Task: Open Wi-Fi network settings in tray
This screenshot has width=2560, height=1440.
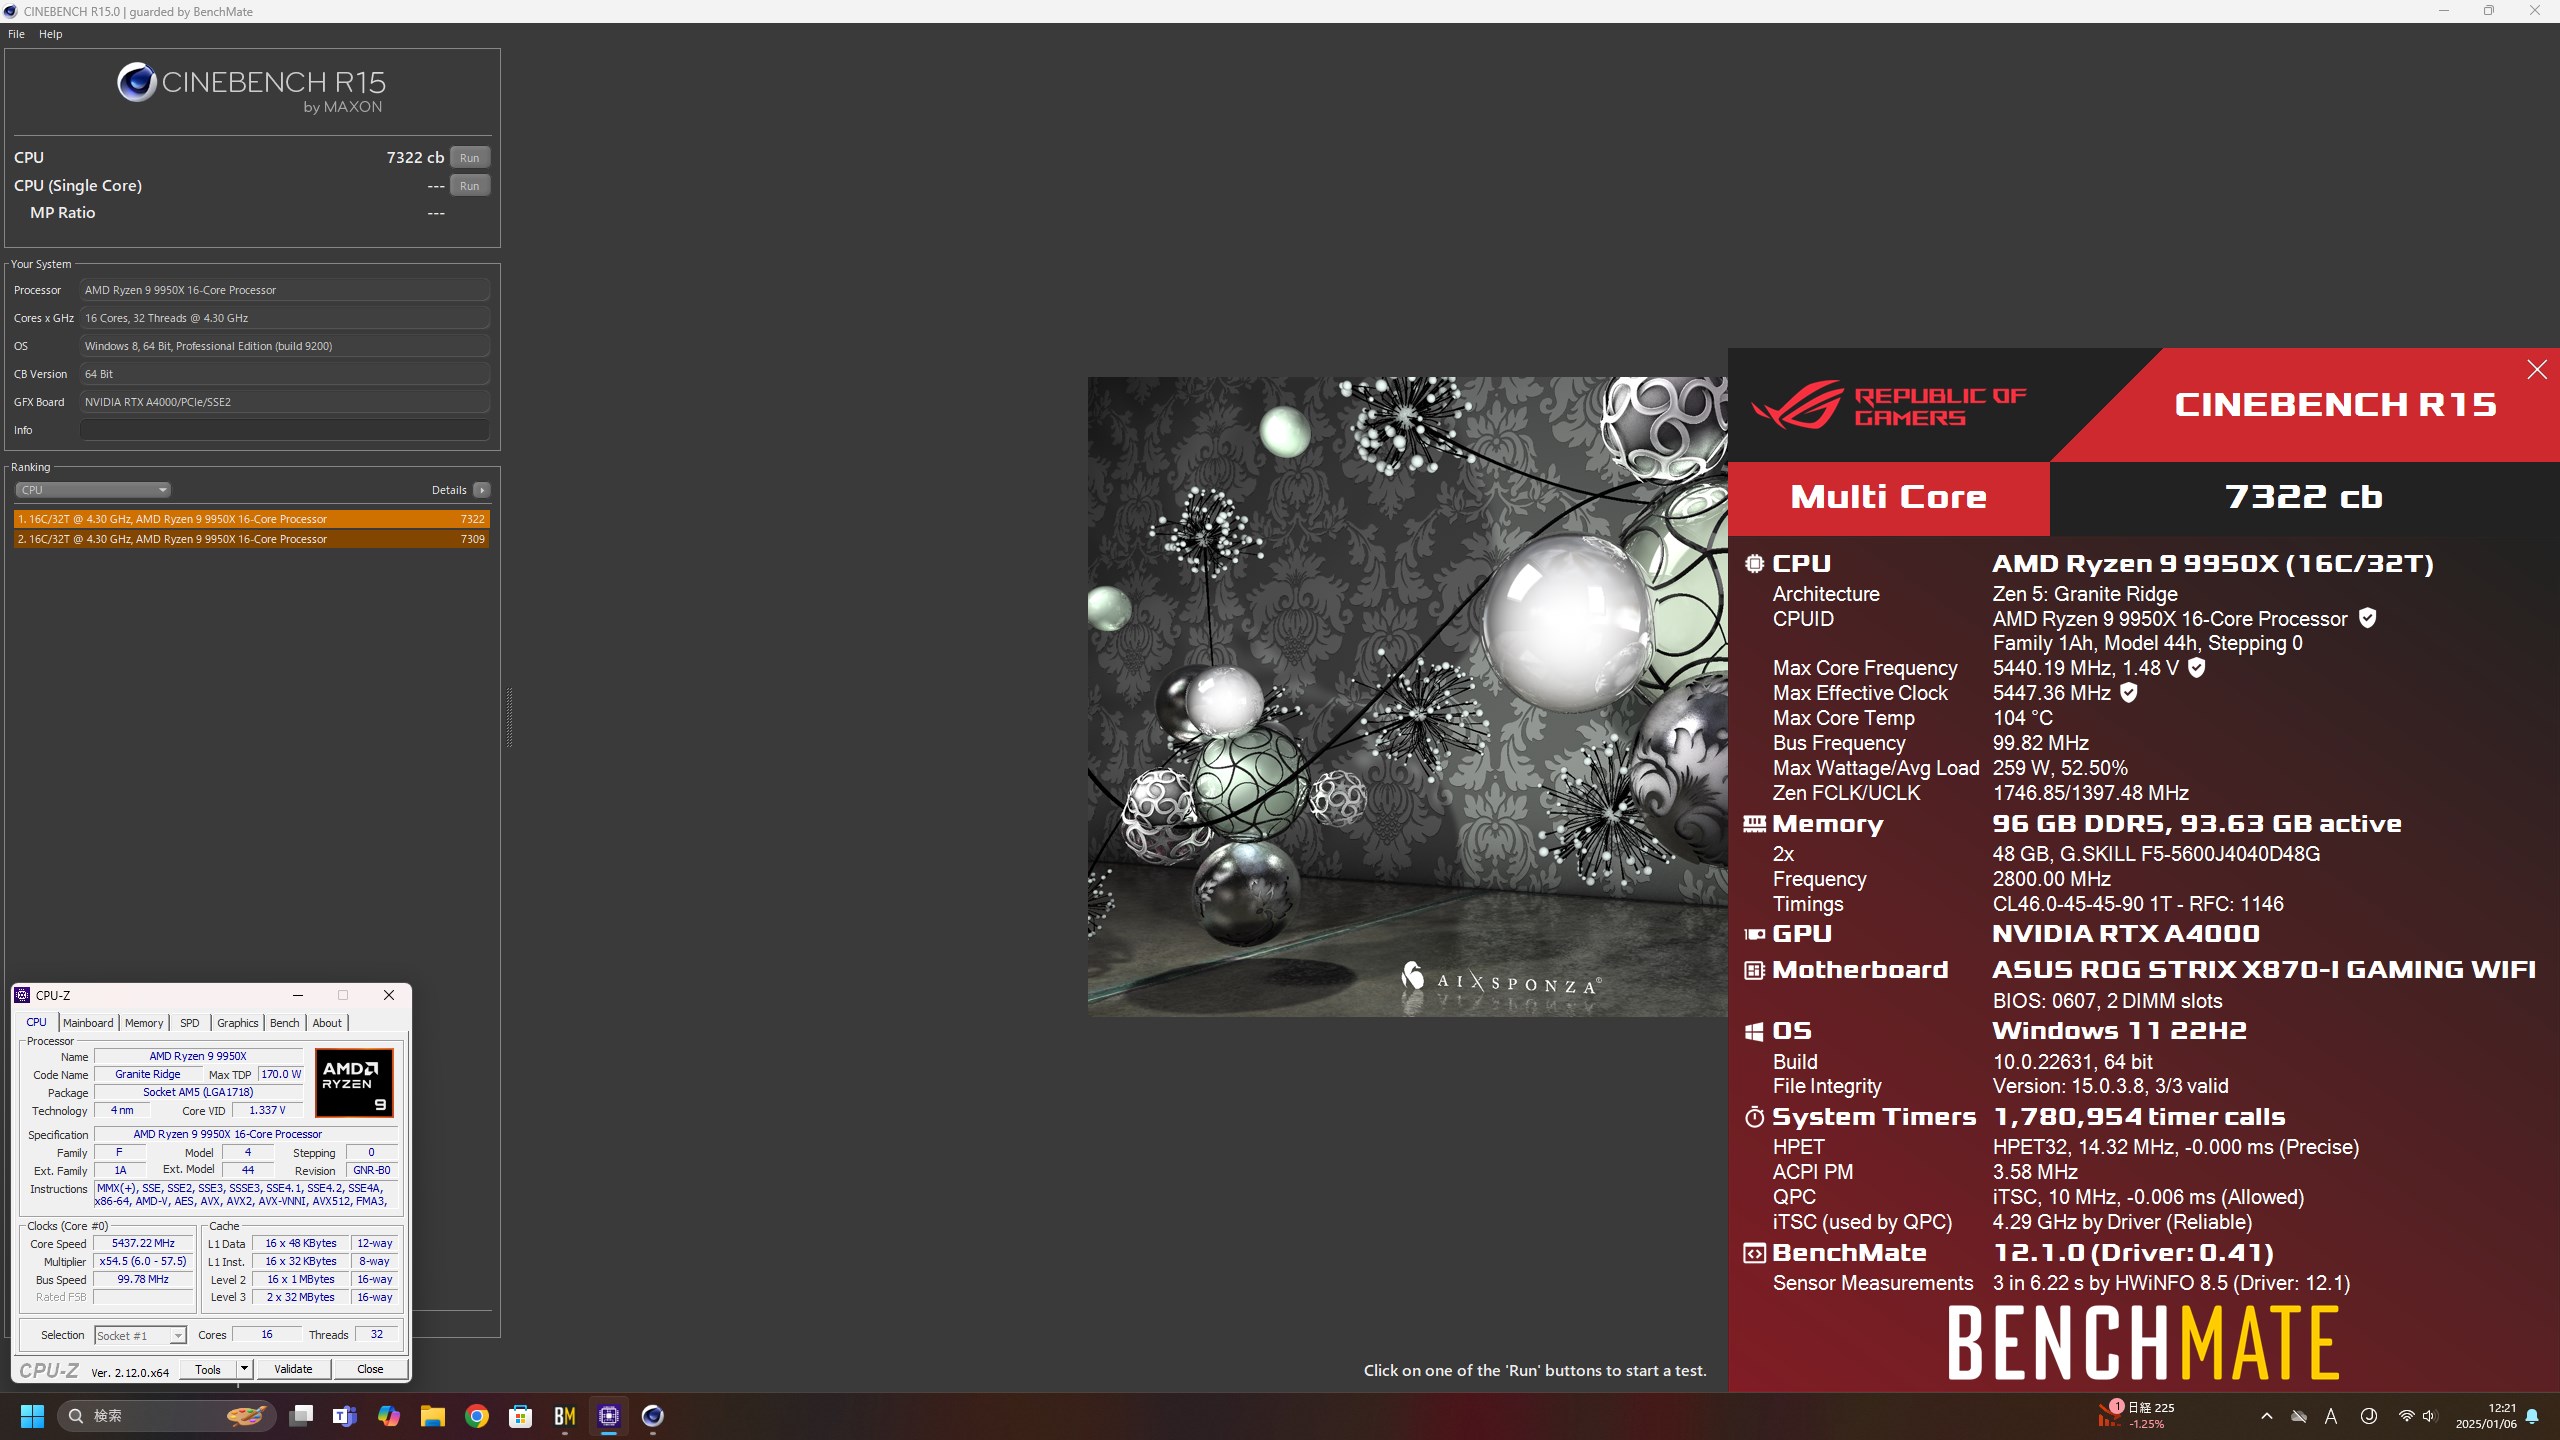Action: 2406,1416
